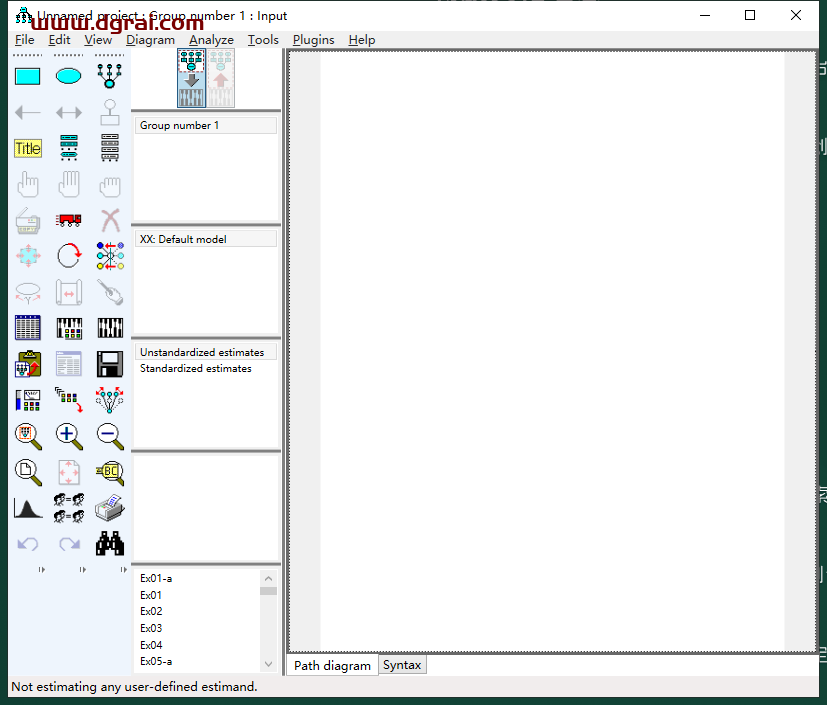Toggle view input path diagram button
Viewport: 827px width, 705px height.
(191, 78)
